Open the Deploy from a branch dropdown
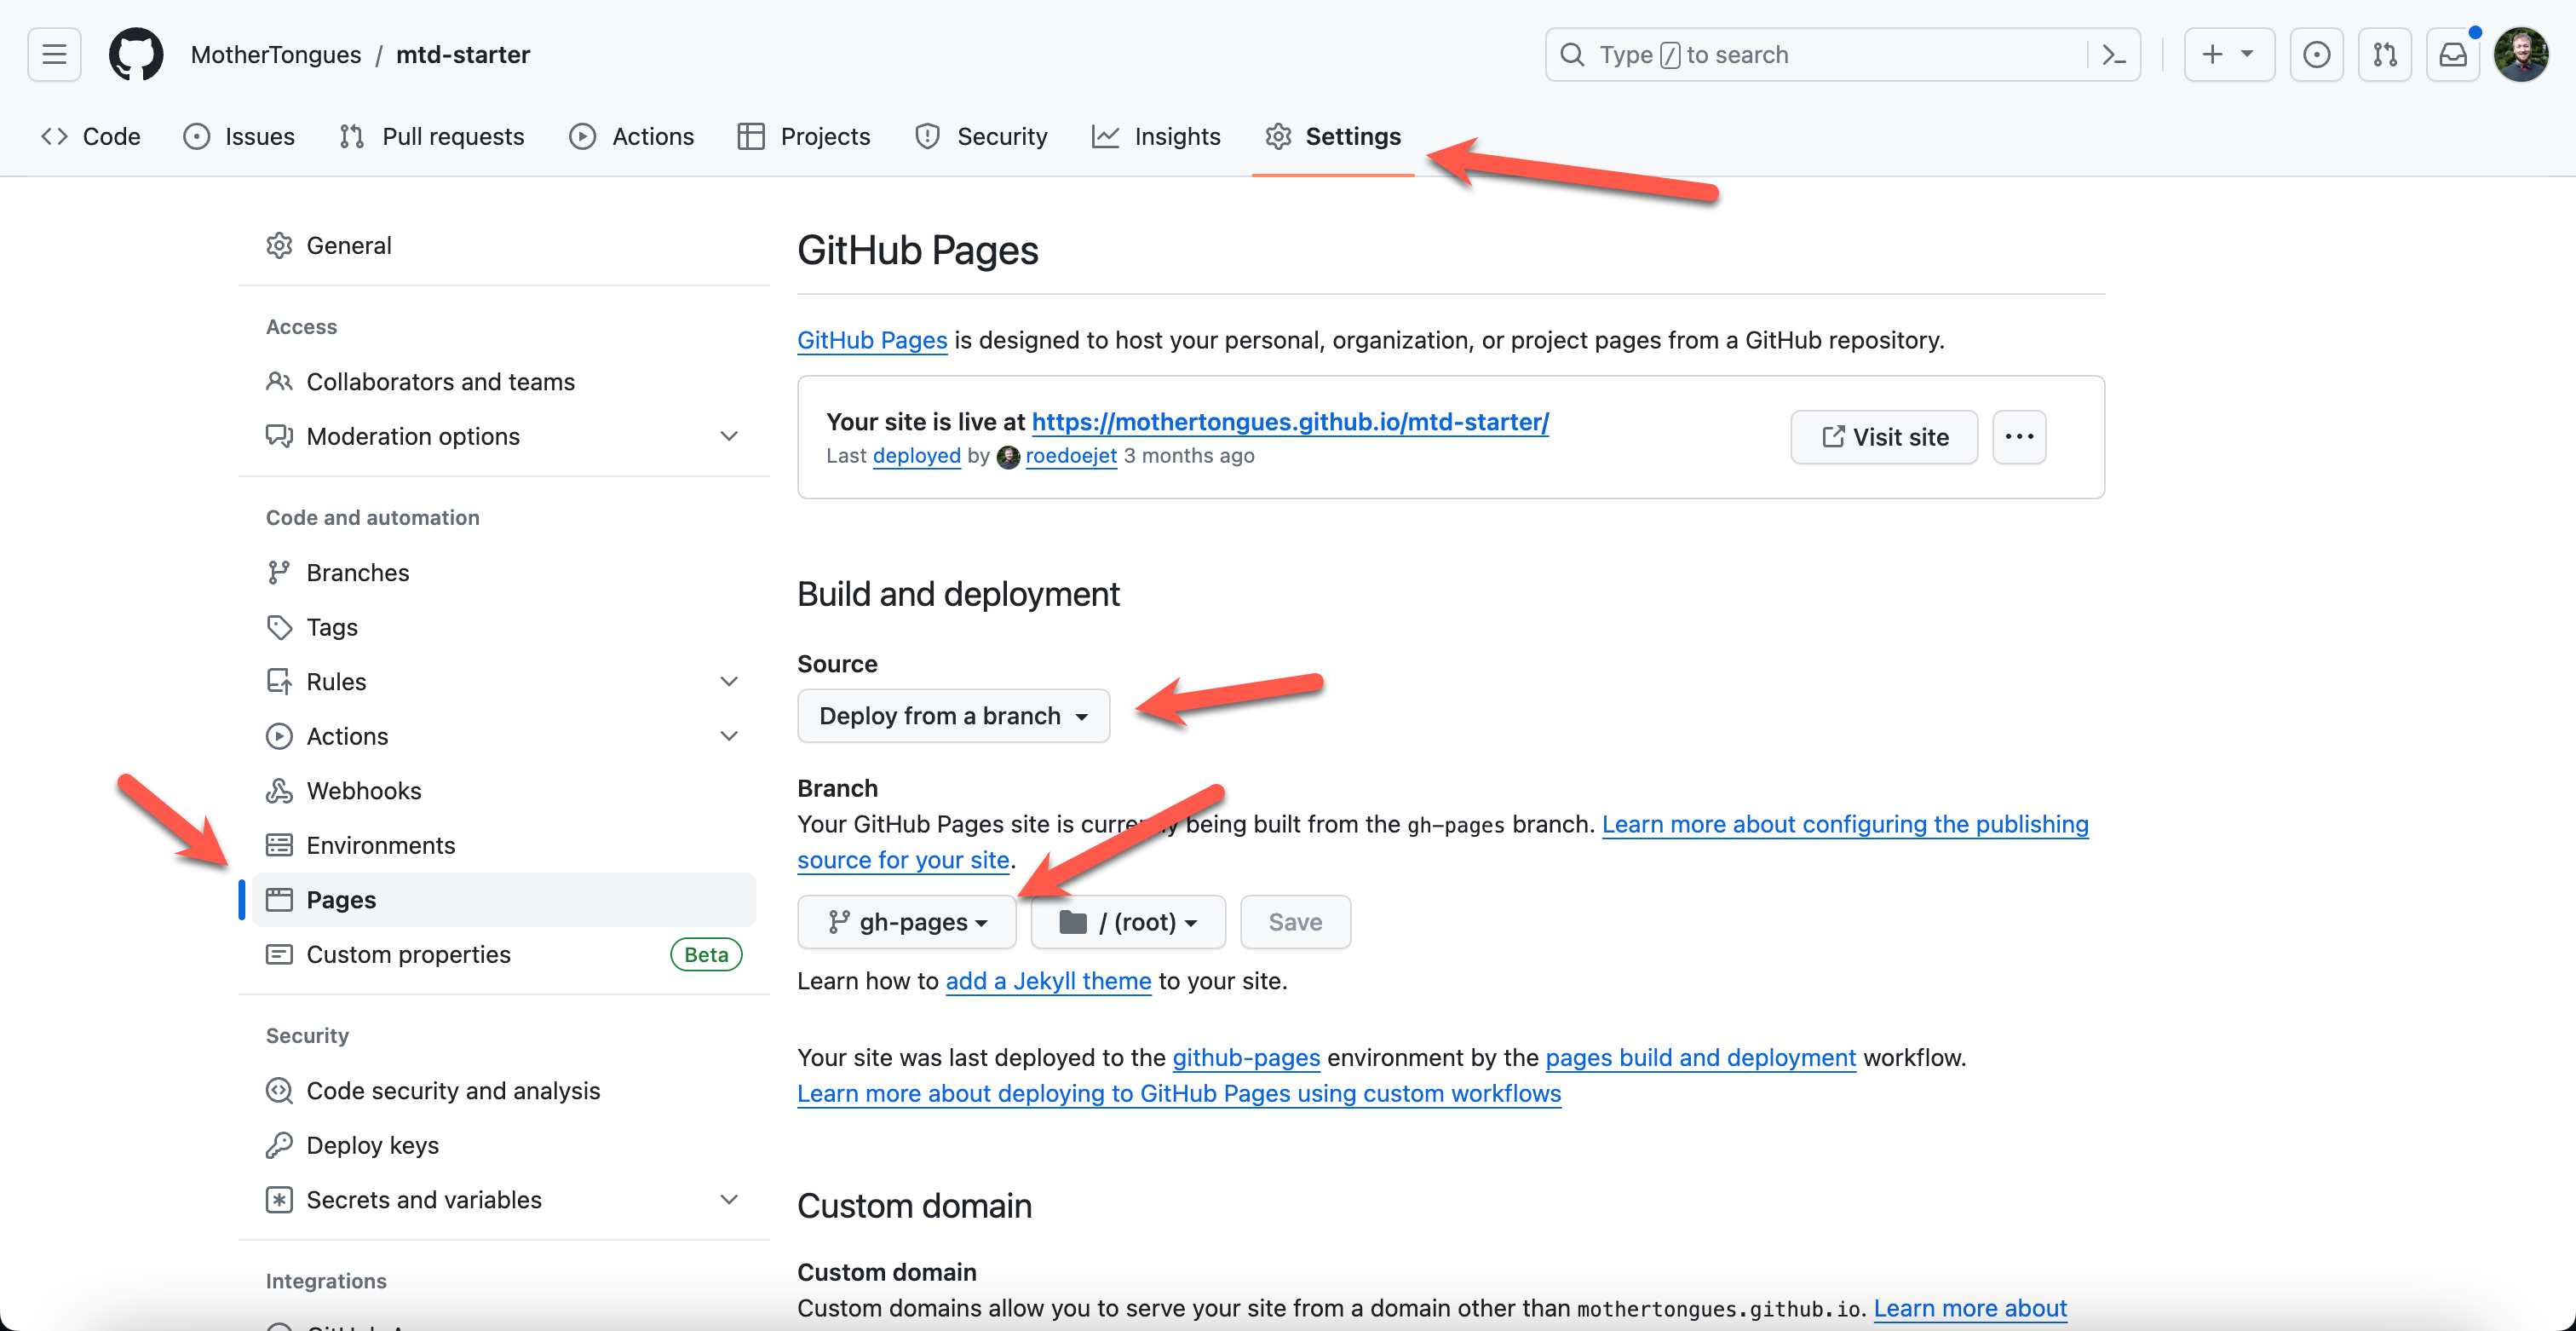This screenshot has height=1331, width=2576. [x=953, y=716]
